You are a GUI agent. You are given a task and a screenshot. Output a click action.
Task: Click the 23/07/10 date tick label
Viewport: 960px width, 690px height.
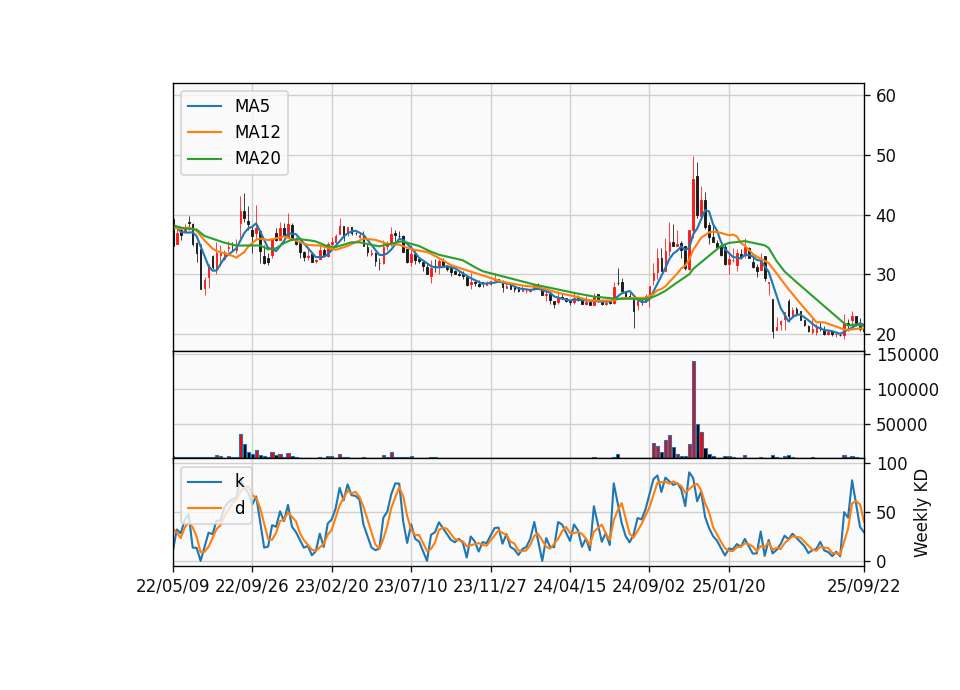point(411,586)
